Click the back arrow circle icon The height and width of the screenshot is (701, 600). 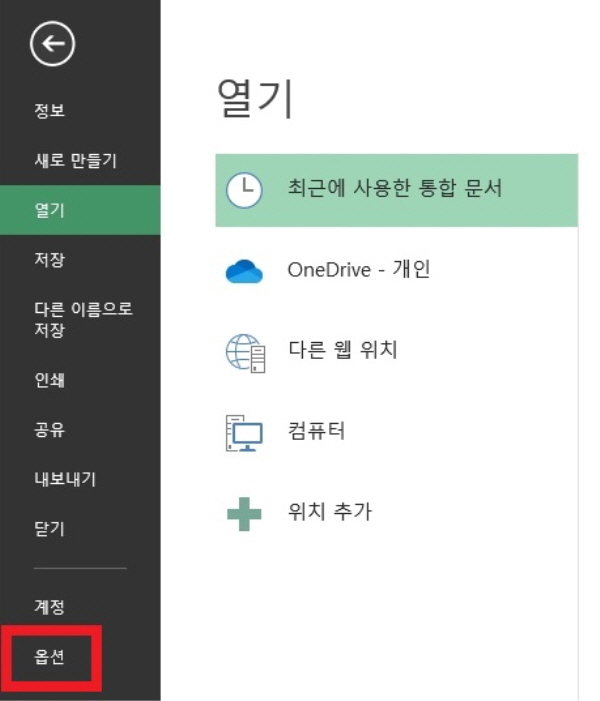52,44
